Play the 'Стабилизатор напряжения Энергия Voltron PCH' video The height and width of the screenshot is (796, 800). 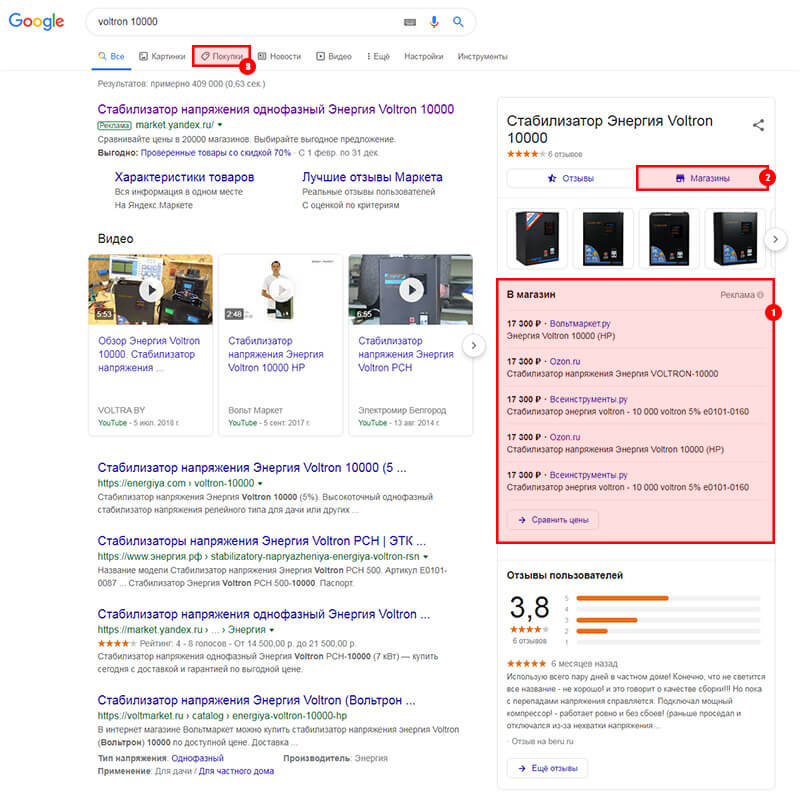[x=413, y=289]
